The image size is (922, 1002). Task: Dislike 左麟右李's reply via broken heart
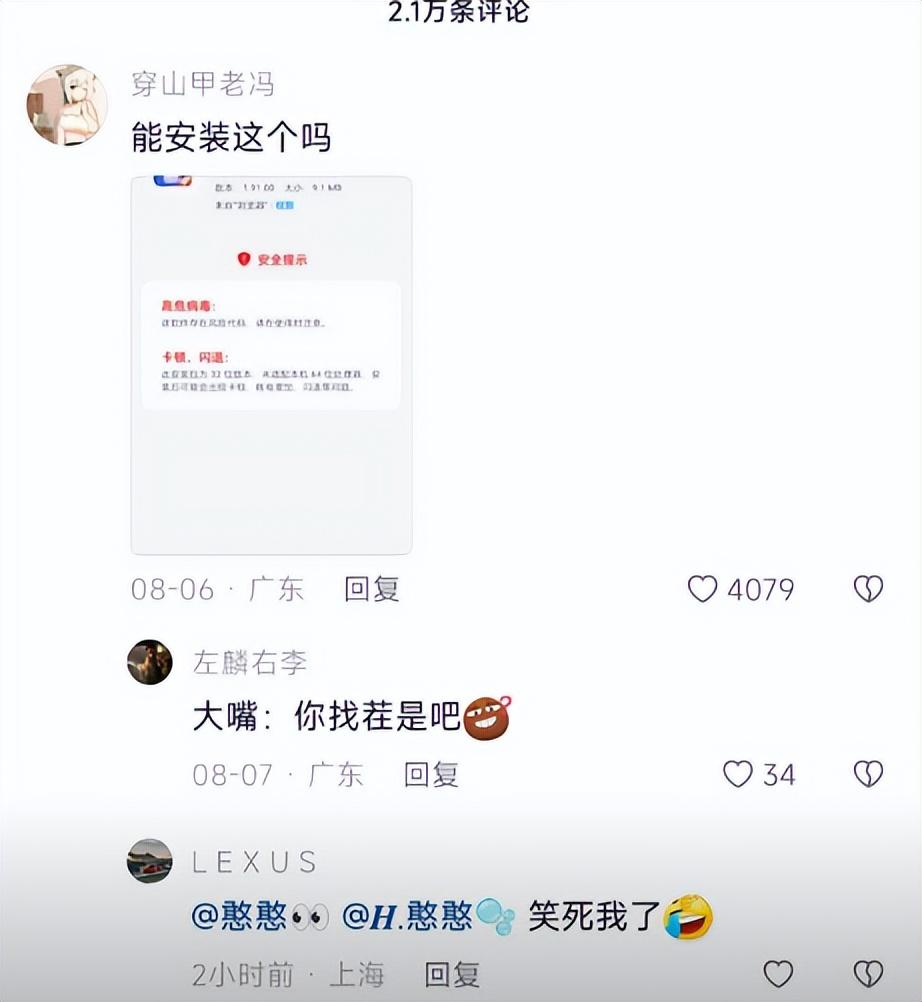(868, 774)
